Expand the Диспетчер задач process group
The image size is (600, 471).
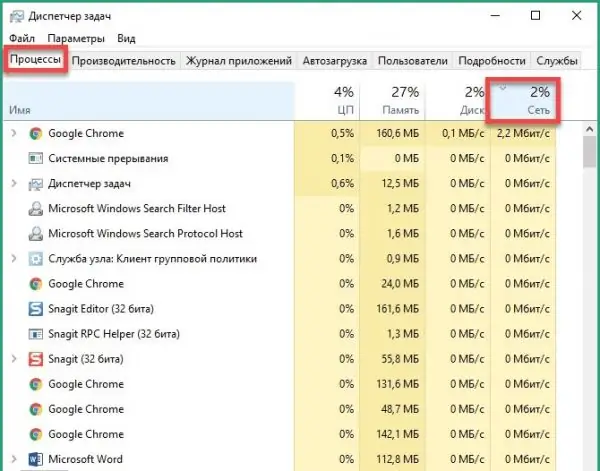pos(14,183)
